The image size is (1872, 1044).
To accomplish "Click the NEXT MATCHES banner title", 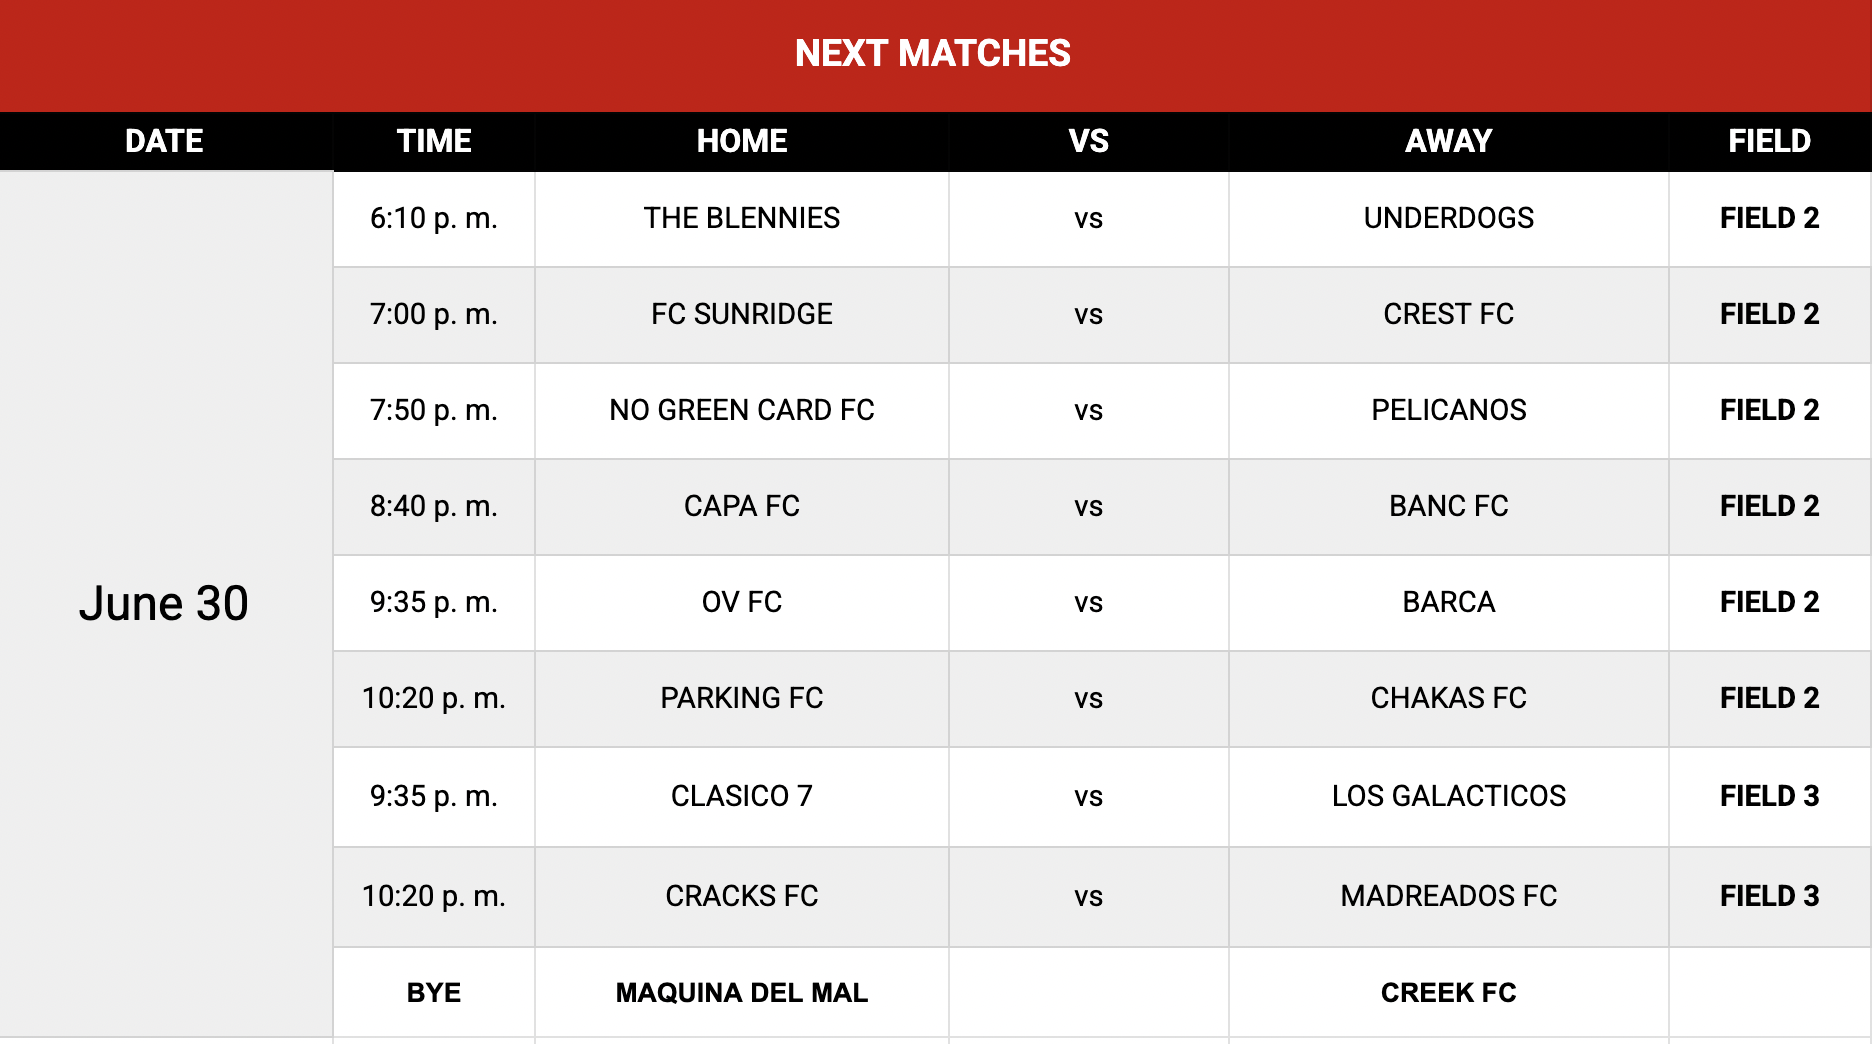I will click(x=933, y=53).
